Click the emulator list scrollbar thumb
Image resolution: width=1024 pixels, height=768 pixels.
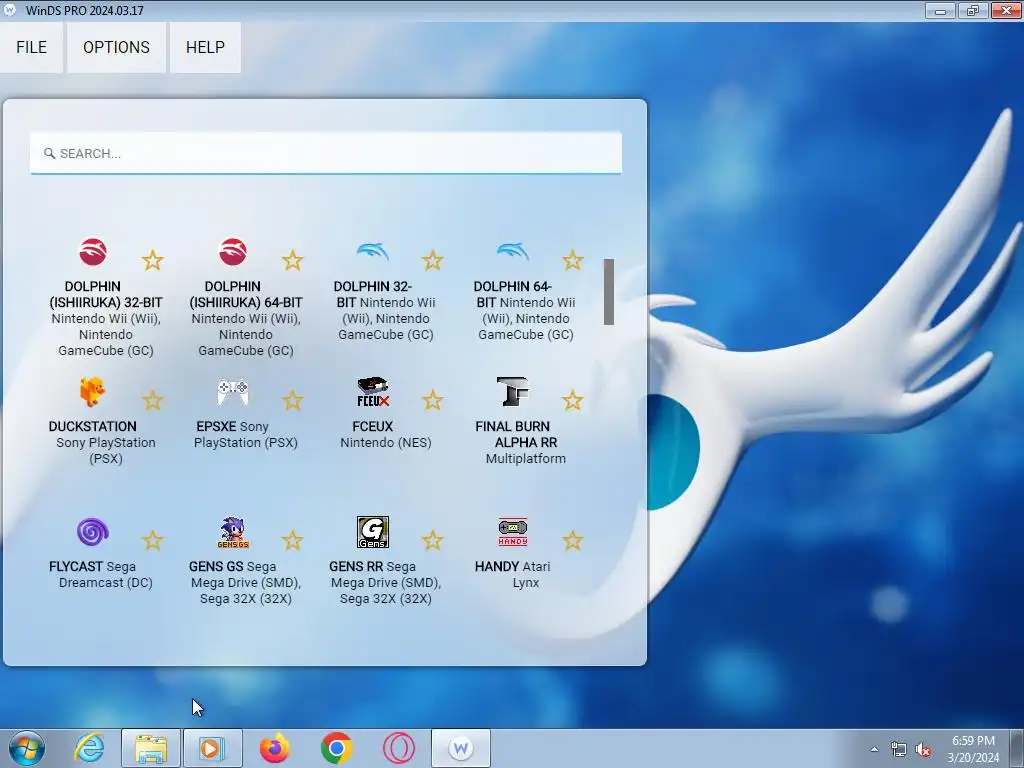point(609,291)
